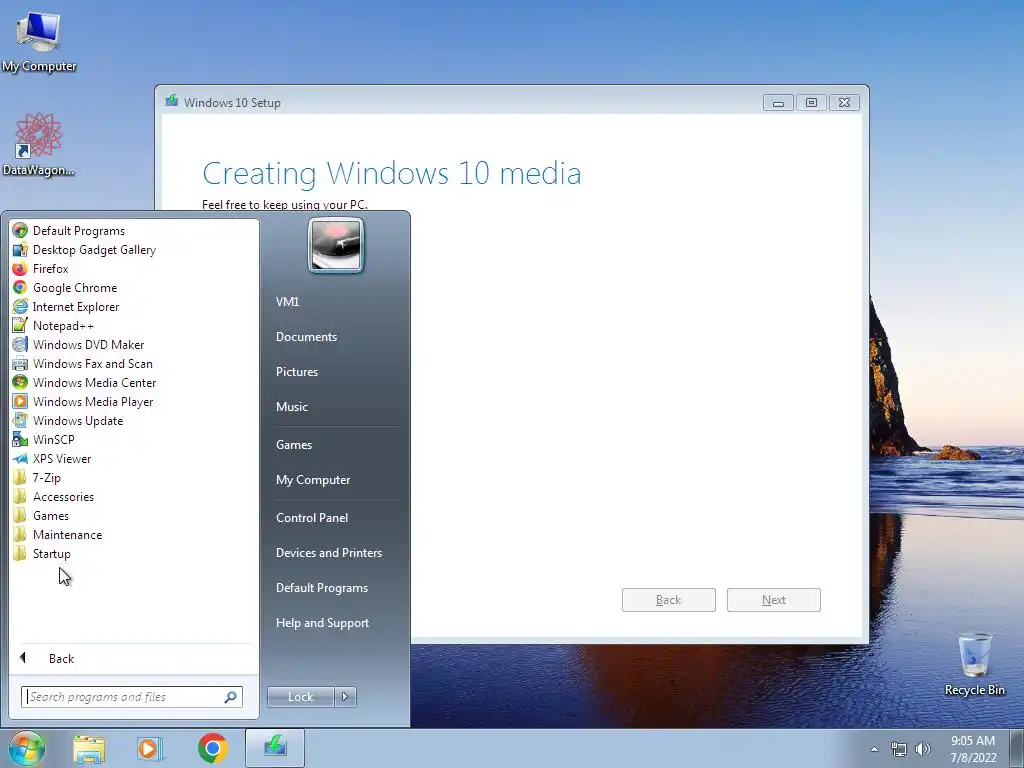1024x768 pixels.
Task: Switch to Windows 10 Setup taskbar button
Action: [x=275, y=748]
